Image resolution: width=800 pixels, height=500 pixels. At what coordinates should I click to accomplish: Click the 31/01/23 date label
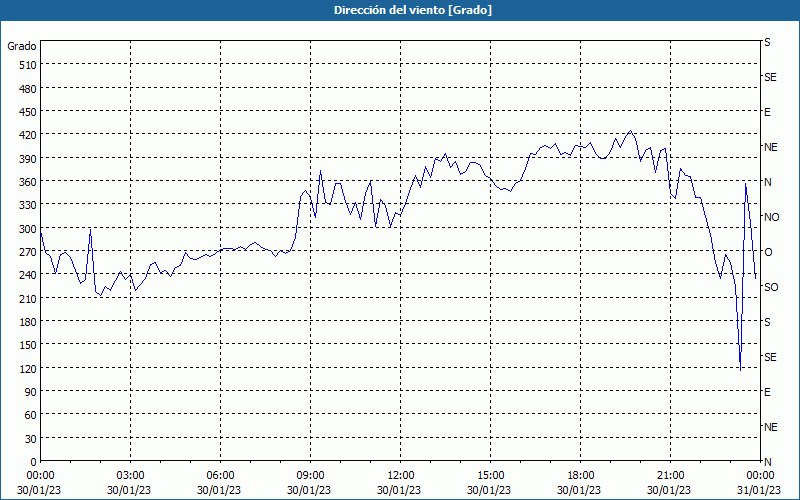tap(760, 490)
